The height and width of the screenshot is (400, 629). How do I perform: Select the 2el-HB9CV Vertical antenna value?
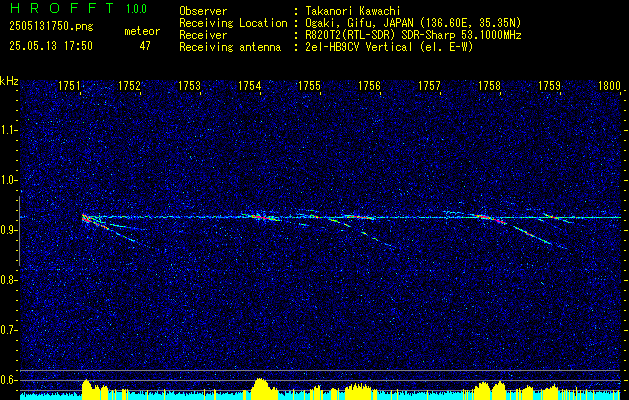pyautogui.click(x=389, y=47)
